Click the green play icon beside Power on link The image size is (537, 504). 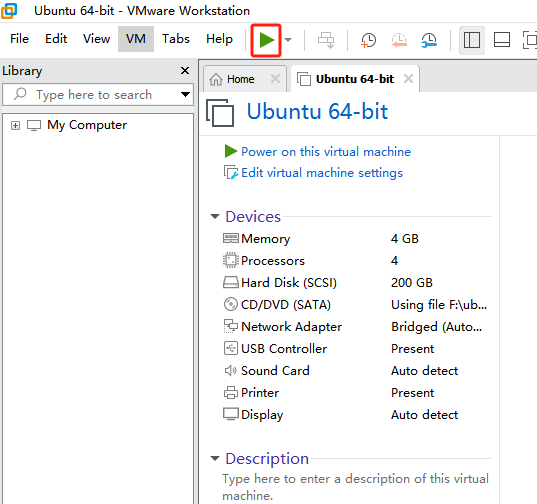tap(230, 151)
